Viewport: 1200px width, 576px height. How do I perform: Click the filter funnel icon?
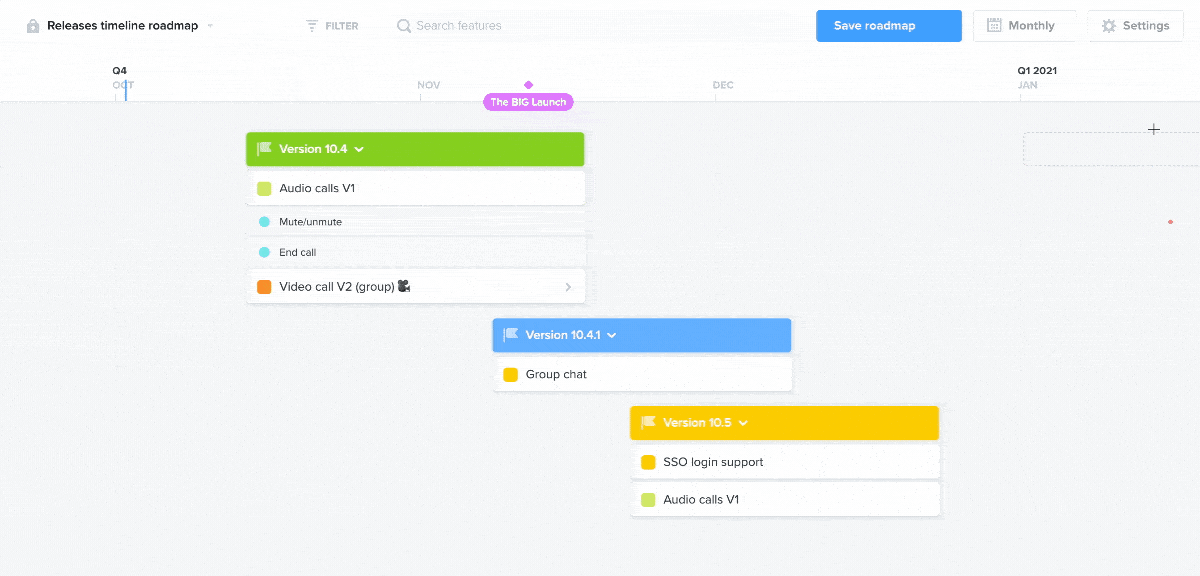[312, 26]
